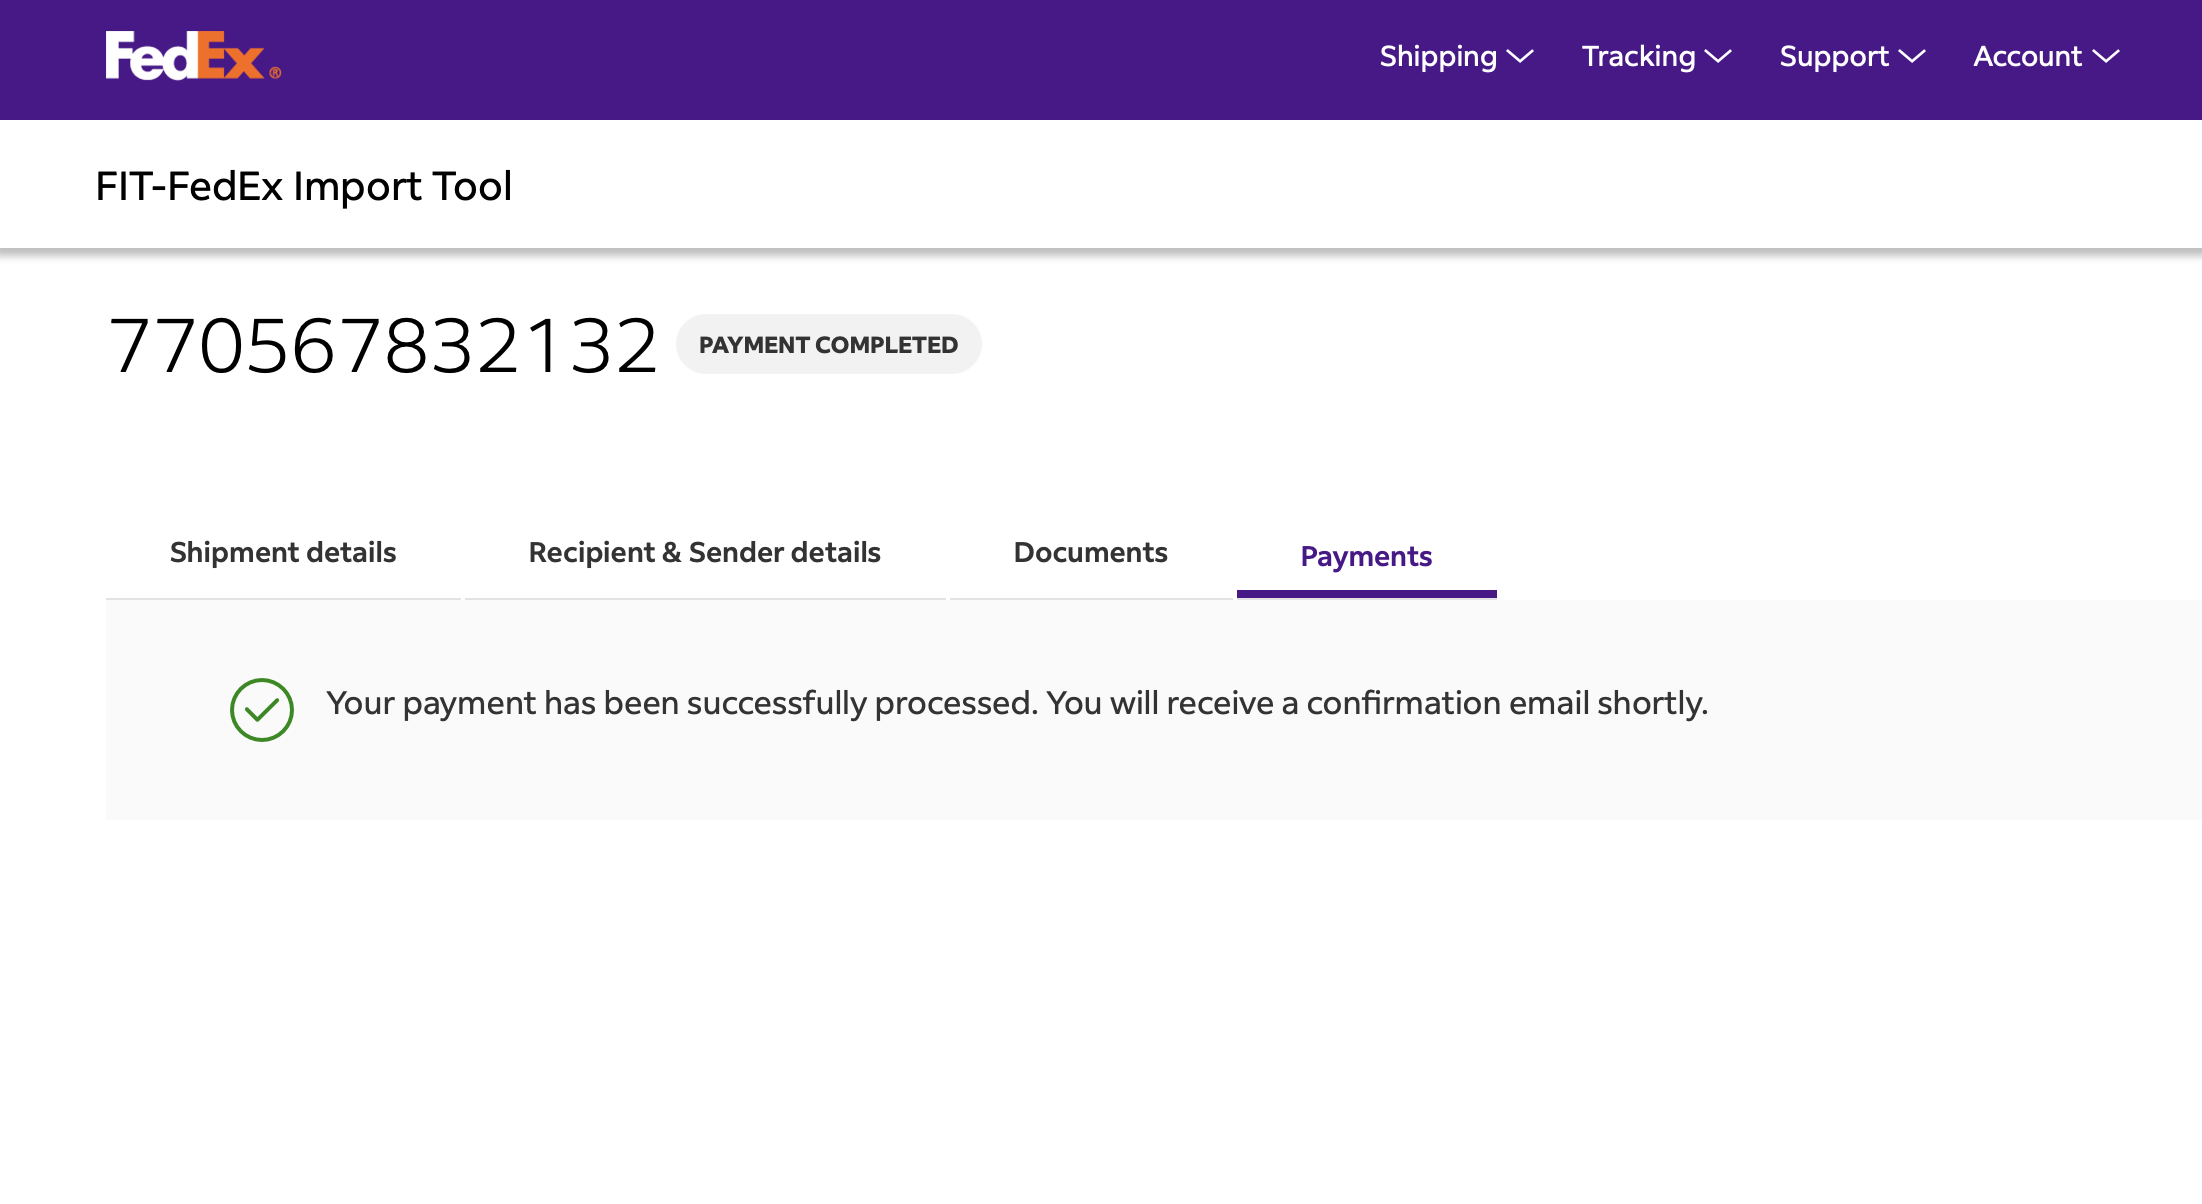This screenshot has height=1204, width=2202.
Task: Click the PAYMENT COMPLETED status badge
Action: [828, 345]
